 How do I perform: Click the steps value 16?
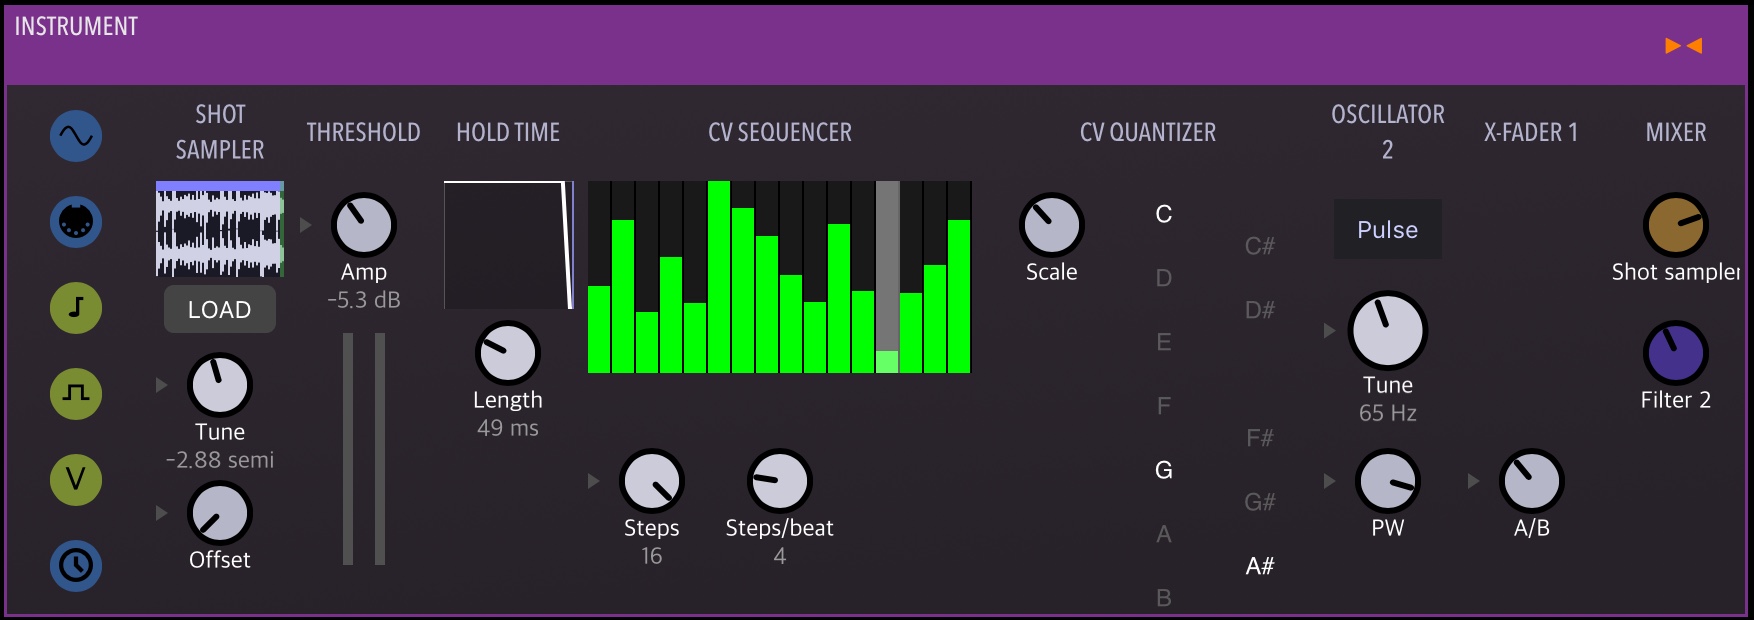click(652, 556)
